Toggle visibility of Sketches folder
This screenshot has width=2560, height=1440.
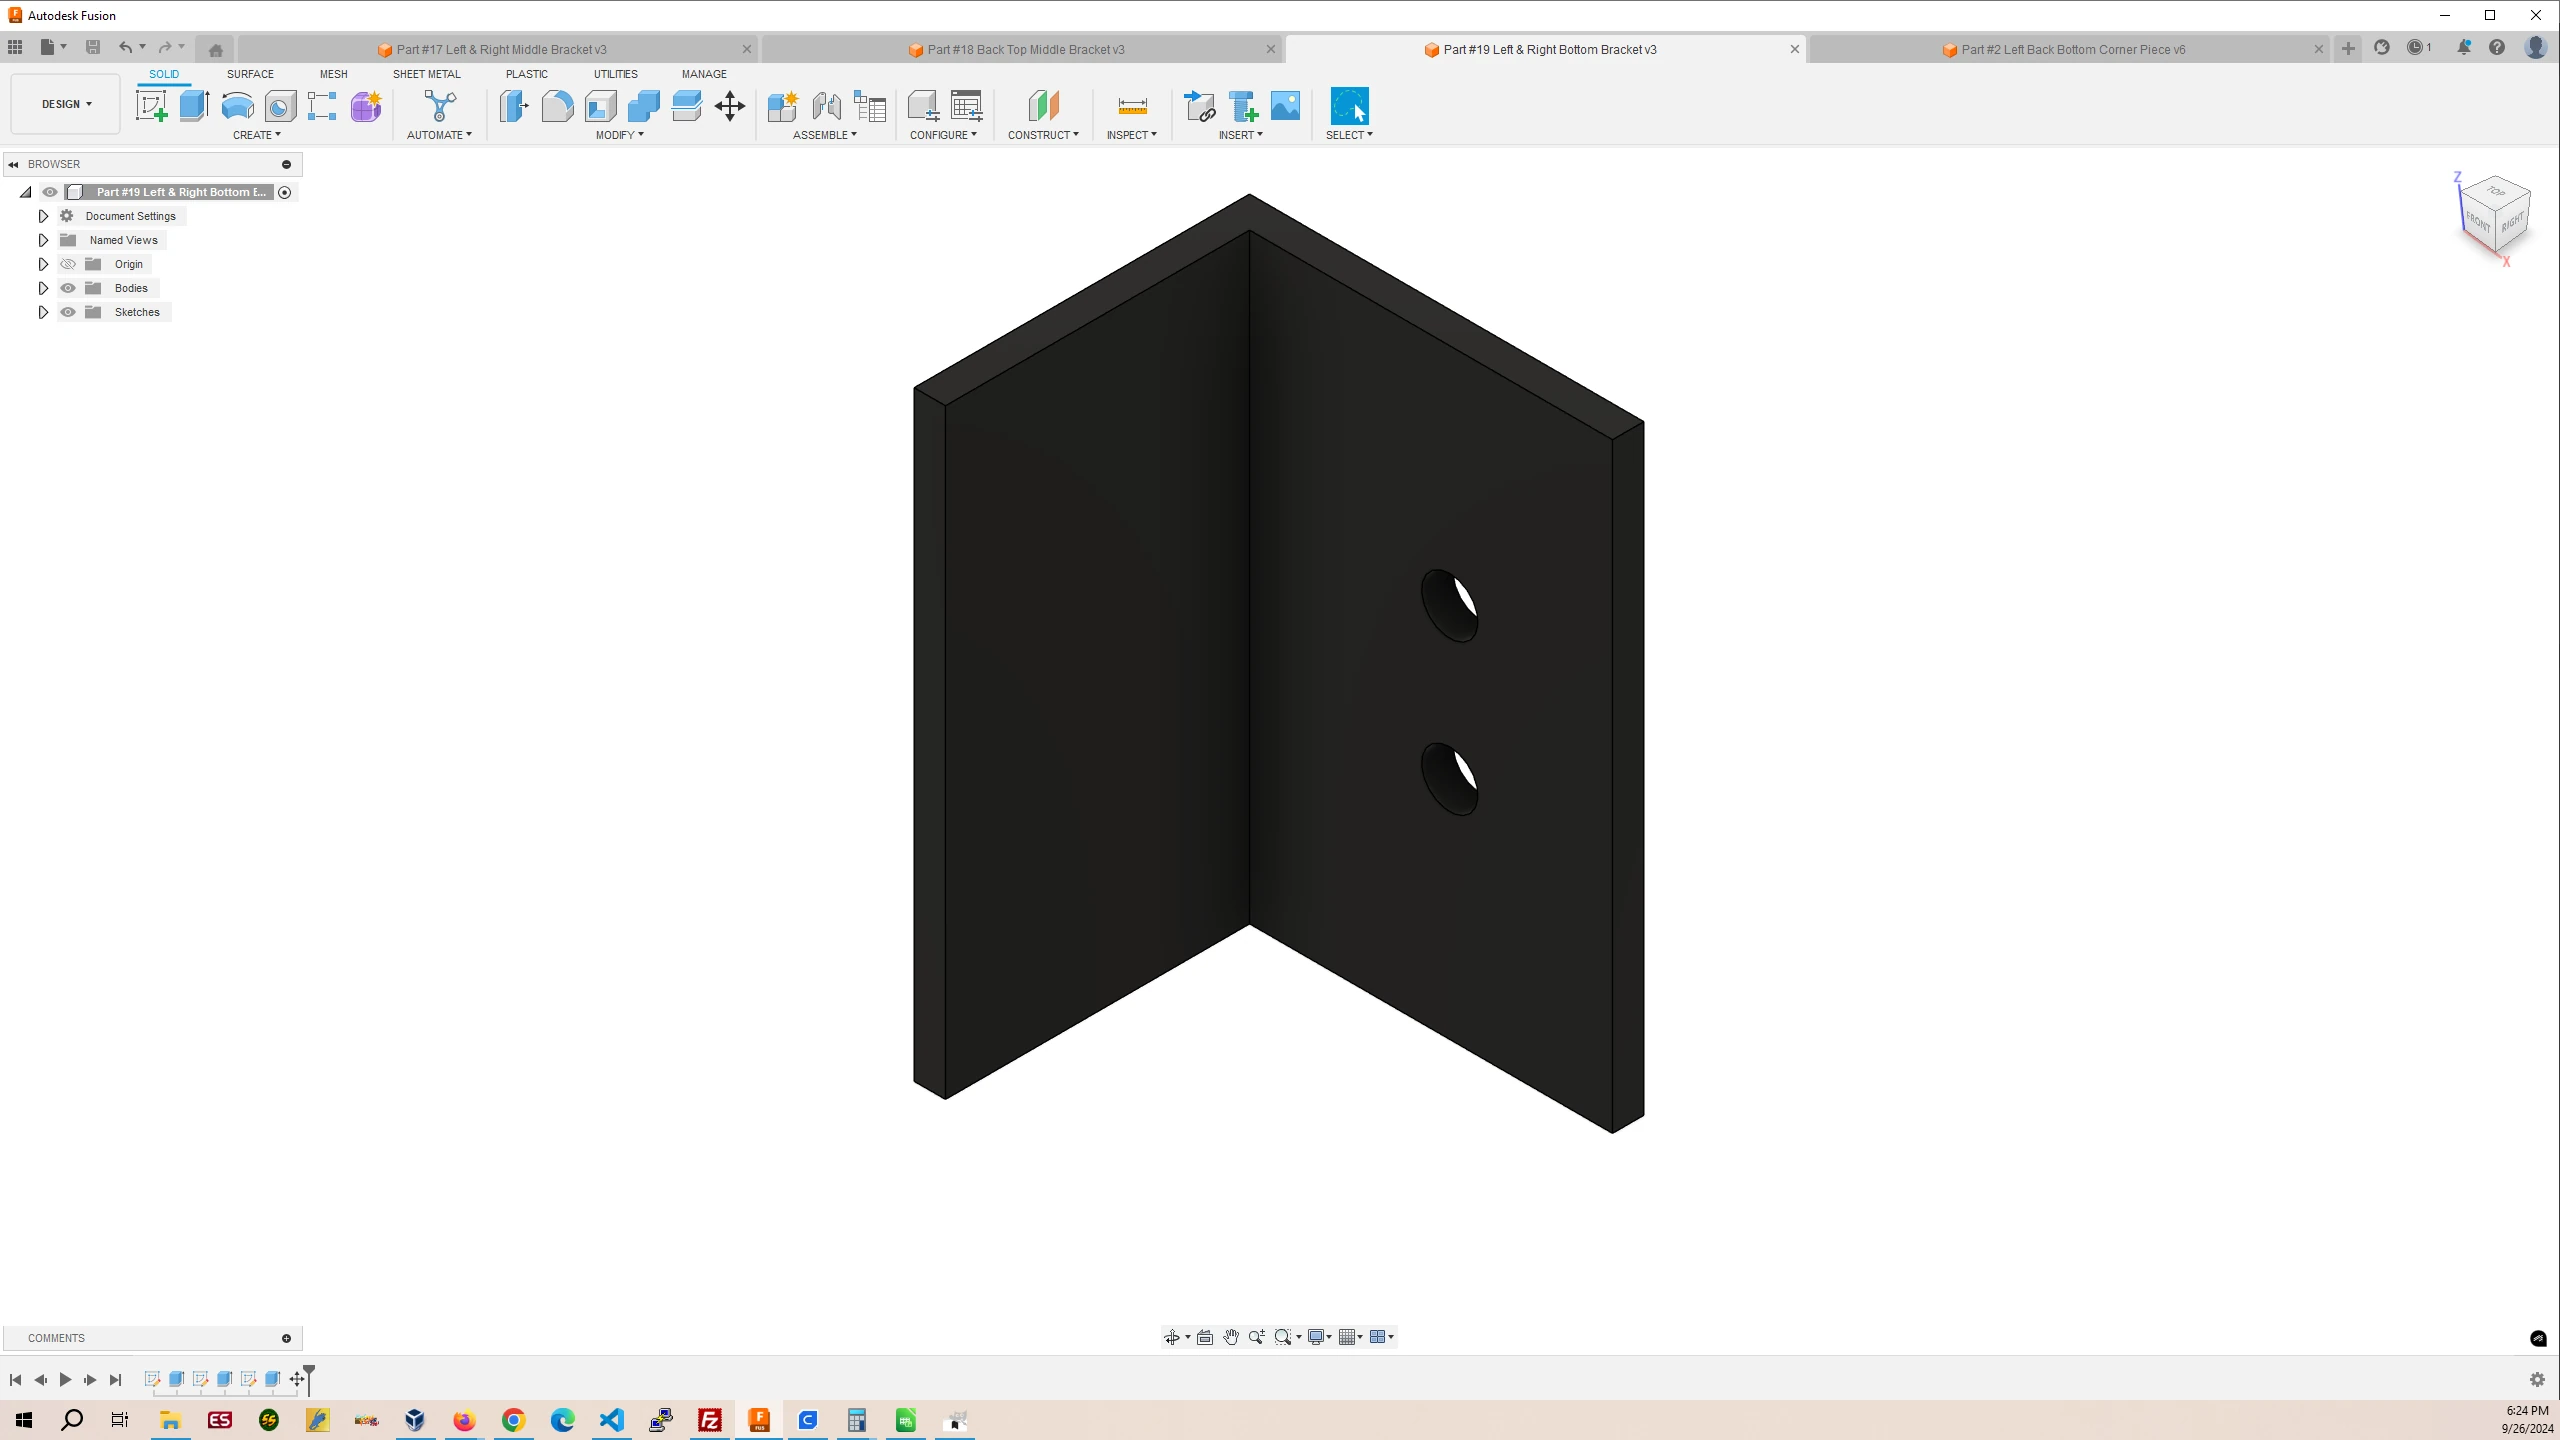69,311
